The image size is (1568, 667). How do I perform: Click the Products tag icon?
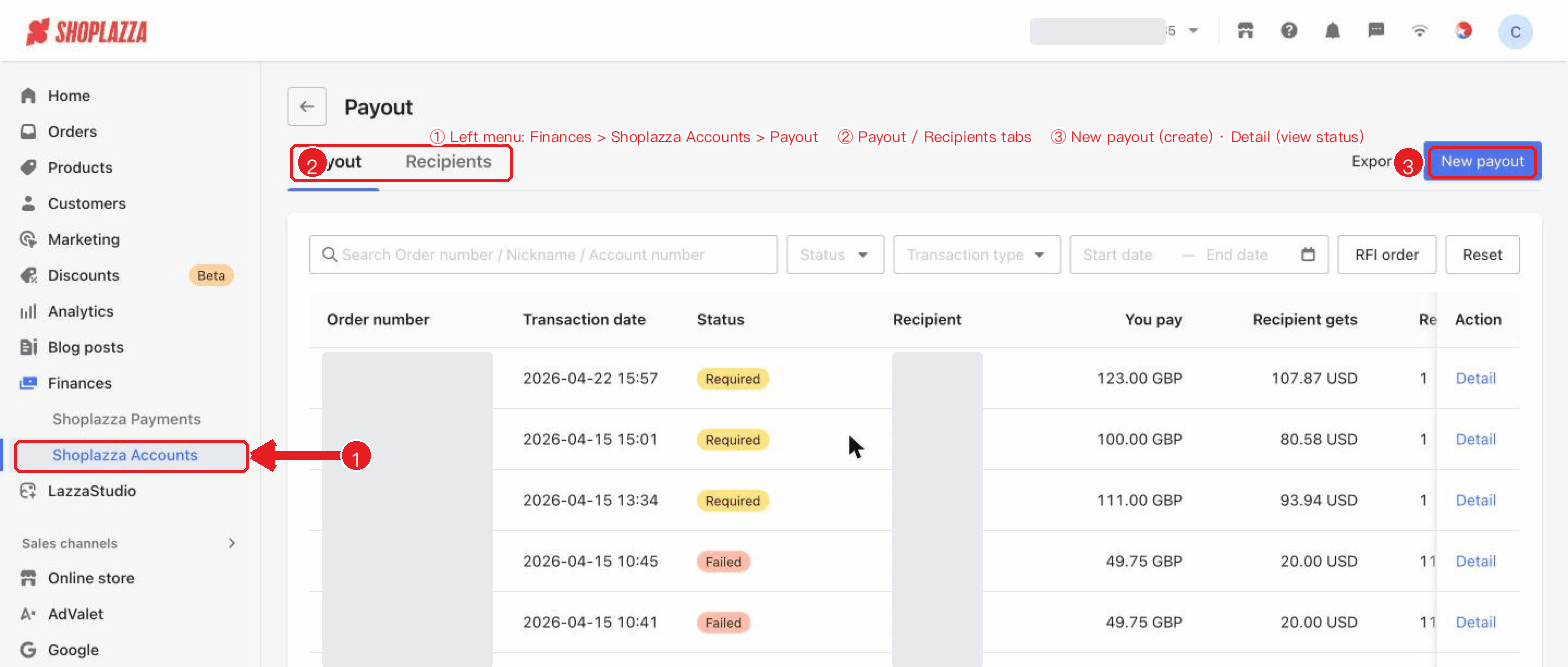(28, 168)
